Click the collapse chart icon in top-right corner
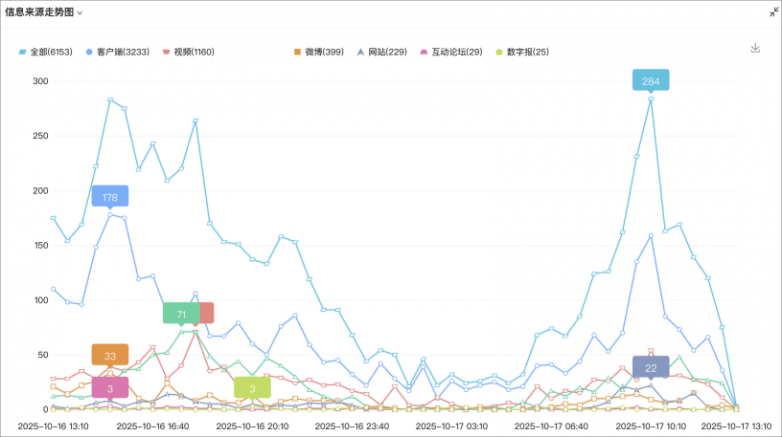The height and width of the screenshot is (437, 782). pyautogui.click(x=771, y=11)
